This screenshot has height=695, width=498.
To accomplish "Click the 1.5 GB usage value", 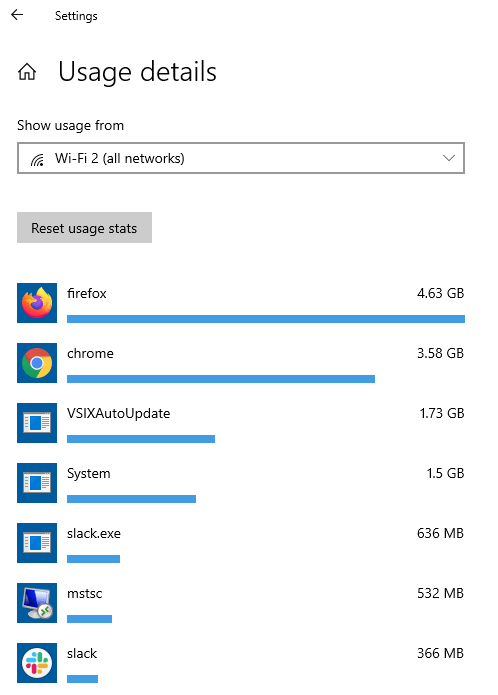I will [x=445, y=473].
